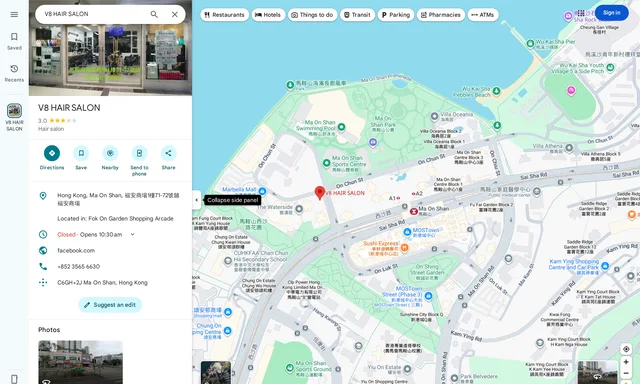
Task: Click the Sign in button
Action: coord(611,13)
